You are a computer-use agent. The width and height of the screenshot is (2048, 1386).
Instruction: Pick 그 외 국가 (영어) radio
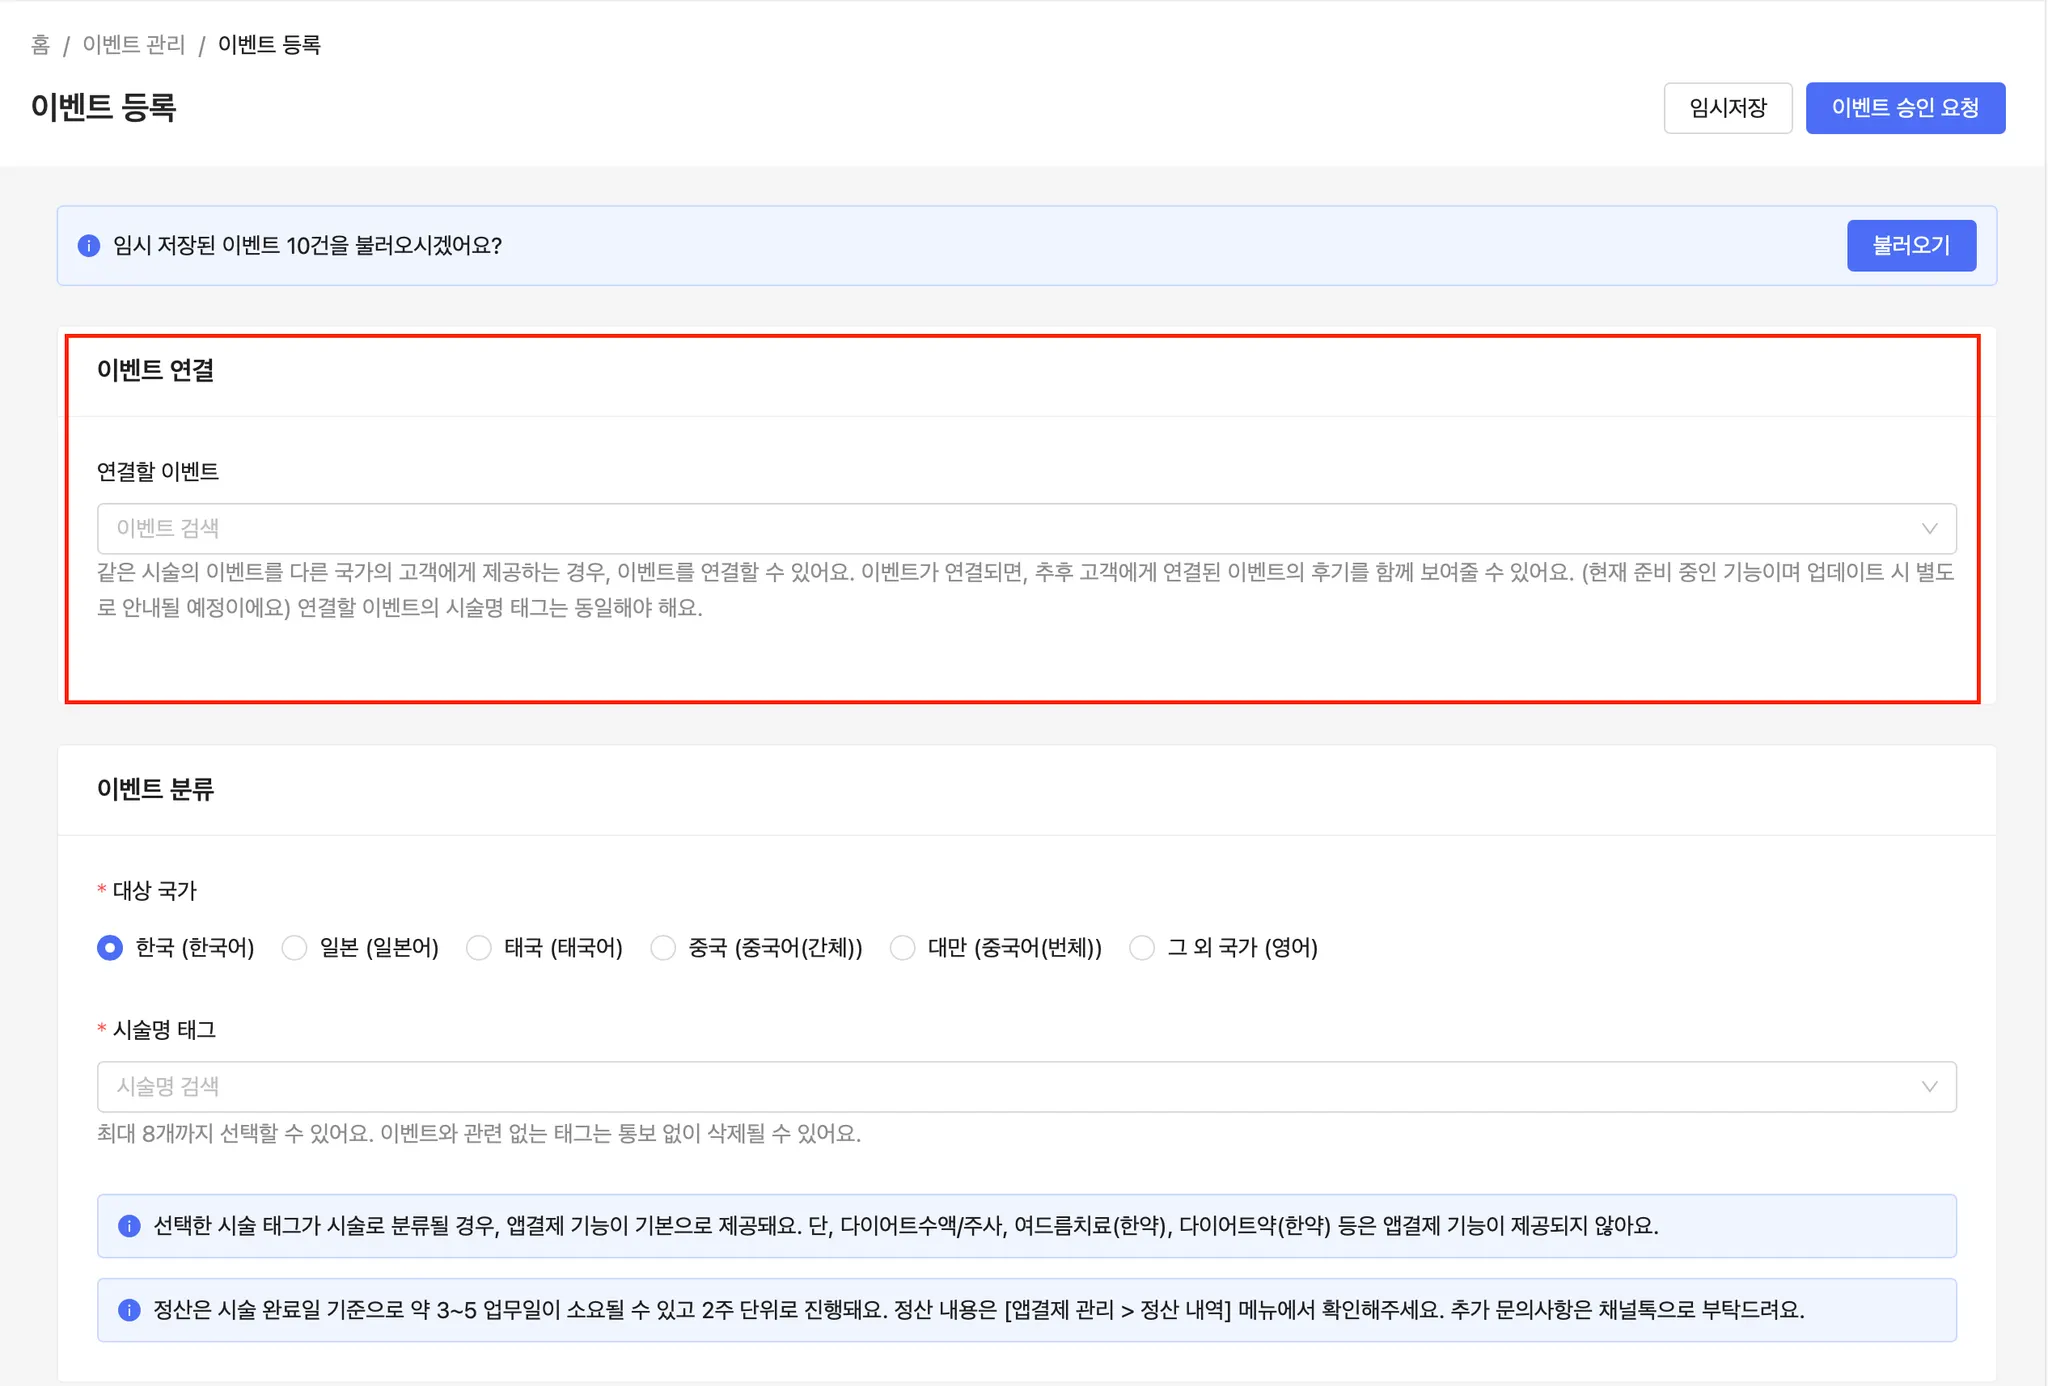[1142, 948]
